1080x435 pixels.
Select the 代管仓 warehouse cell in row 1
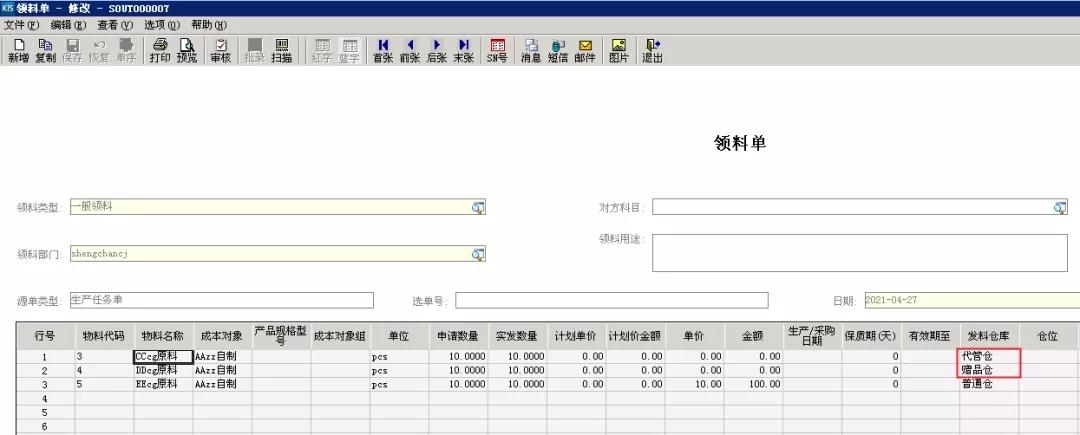988,356
